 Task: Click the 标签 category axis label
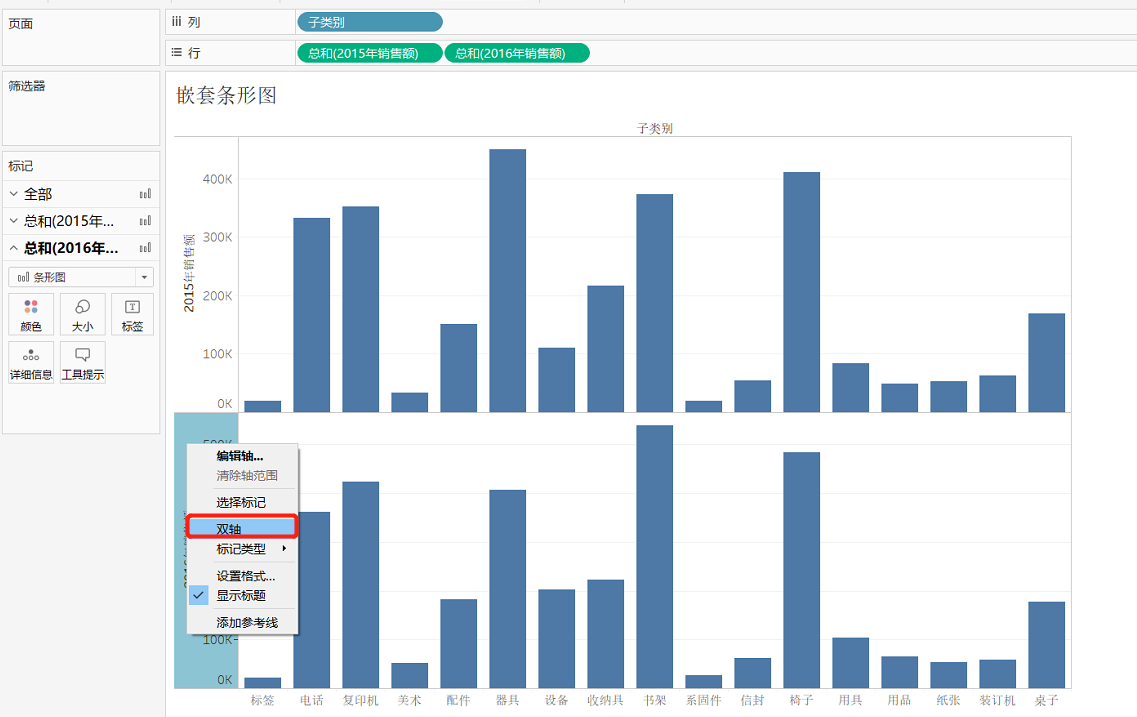pos(262,700)
